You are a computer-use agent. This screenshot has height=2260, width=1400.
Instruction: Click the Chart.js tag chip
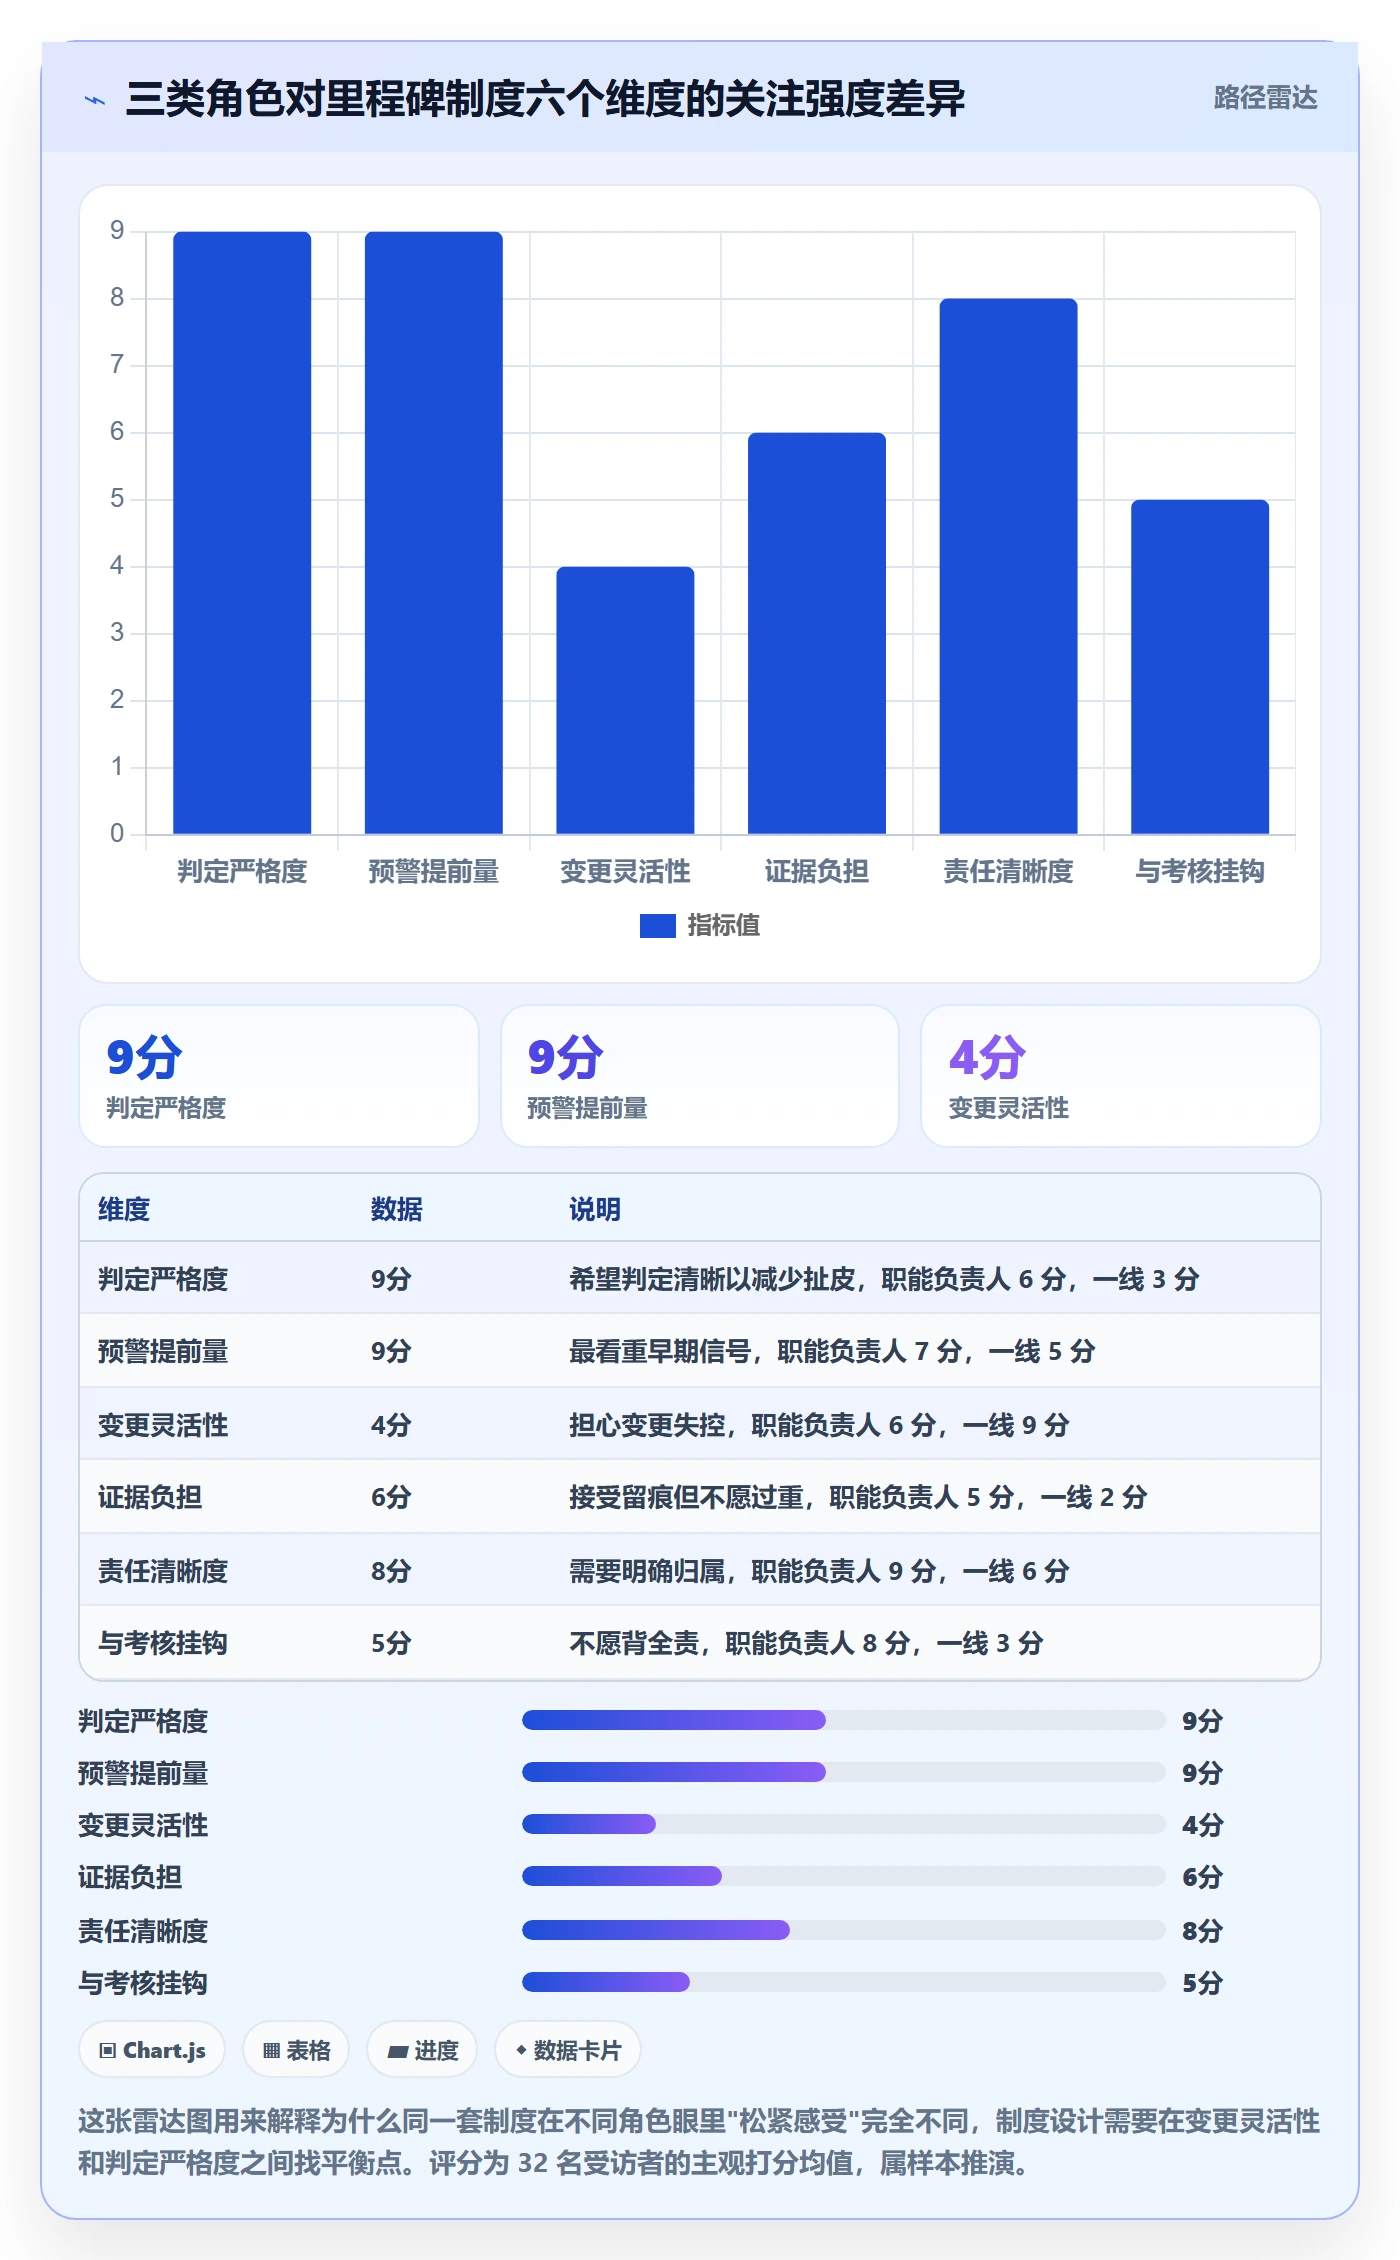[x=152, y=2050]
